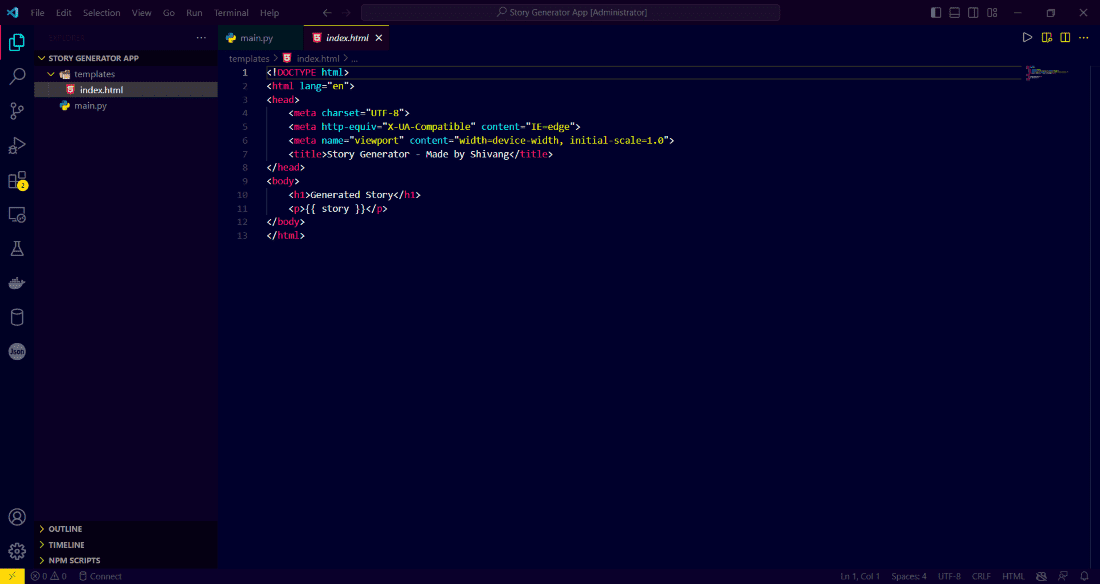Open the View menu
This screenshot has width=1100, height=584.
[x=142, y=13]
